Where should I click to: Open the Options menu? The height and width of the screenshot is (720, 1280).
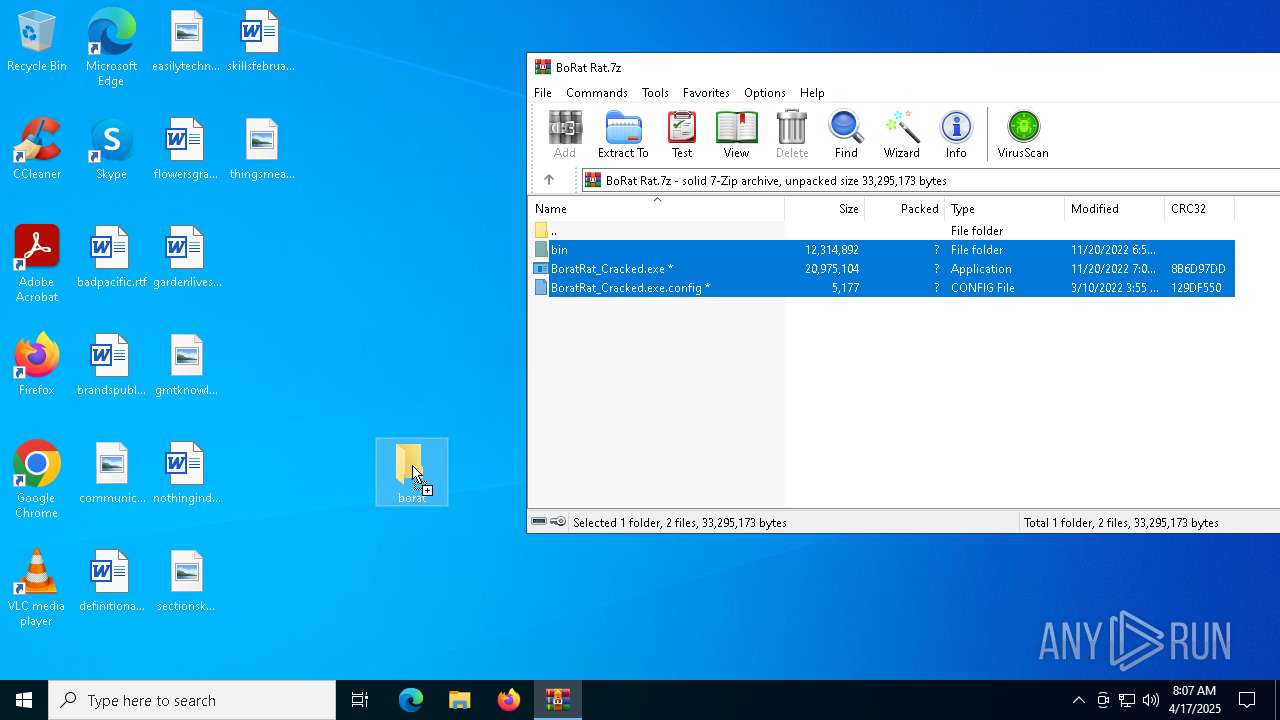765,93
